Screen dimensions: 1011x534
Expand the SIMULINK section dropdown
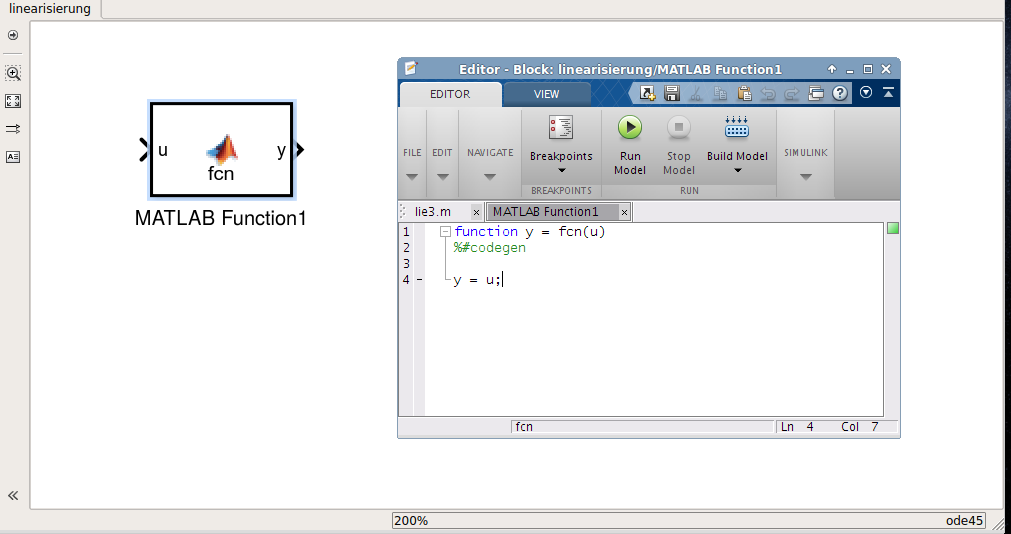(805, 177)
